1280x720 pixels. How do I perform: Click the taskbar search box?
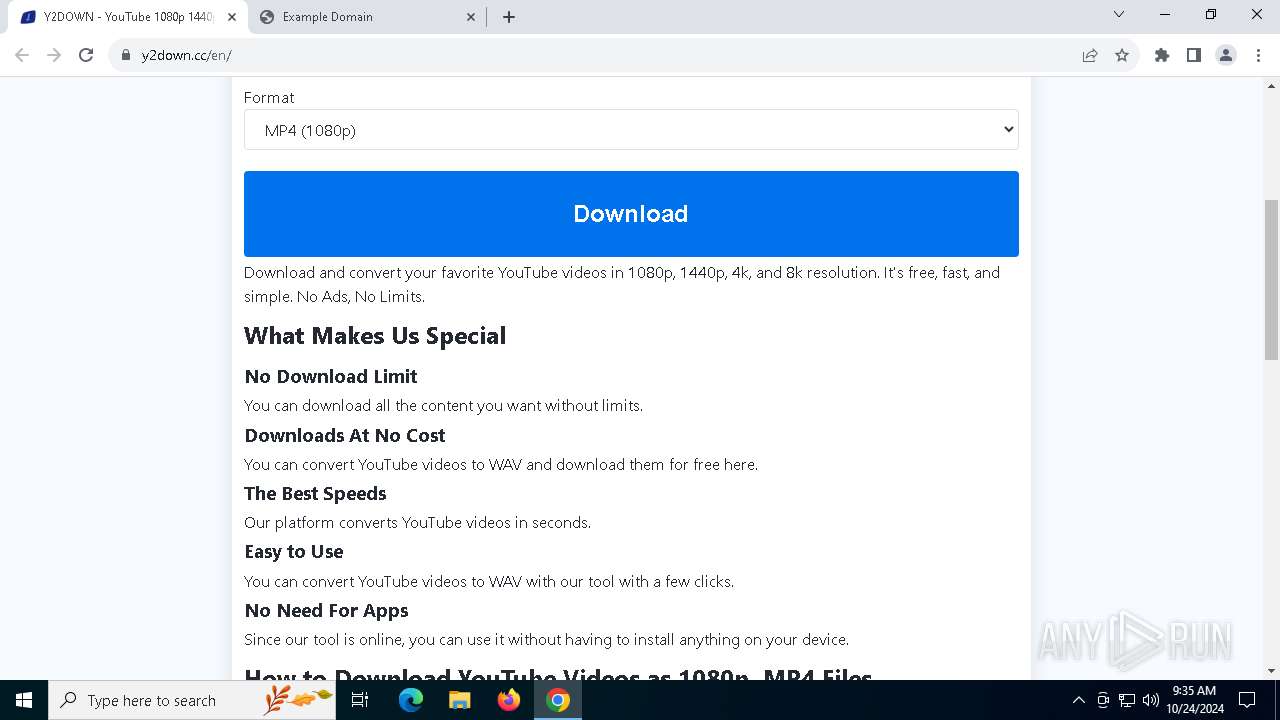point(193,700)
